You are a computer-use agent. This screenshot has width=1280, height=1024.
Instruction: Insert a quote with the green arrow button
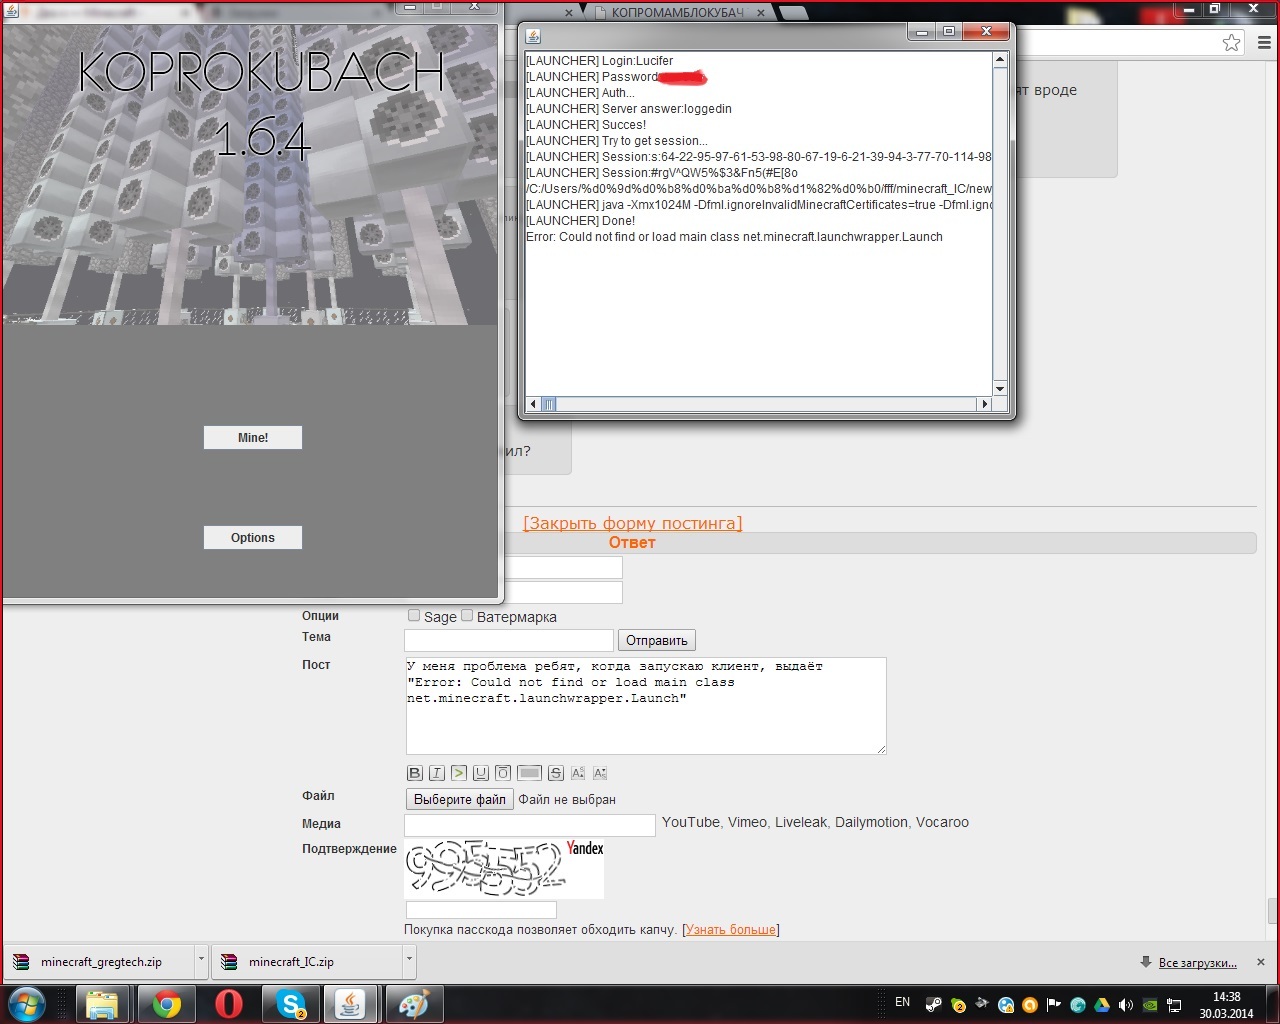tap(459, 773)
